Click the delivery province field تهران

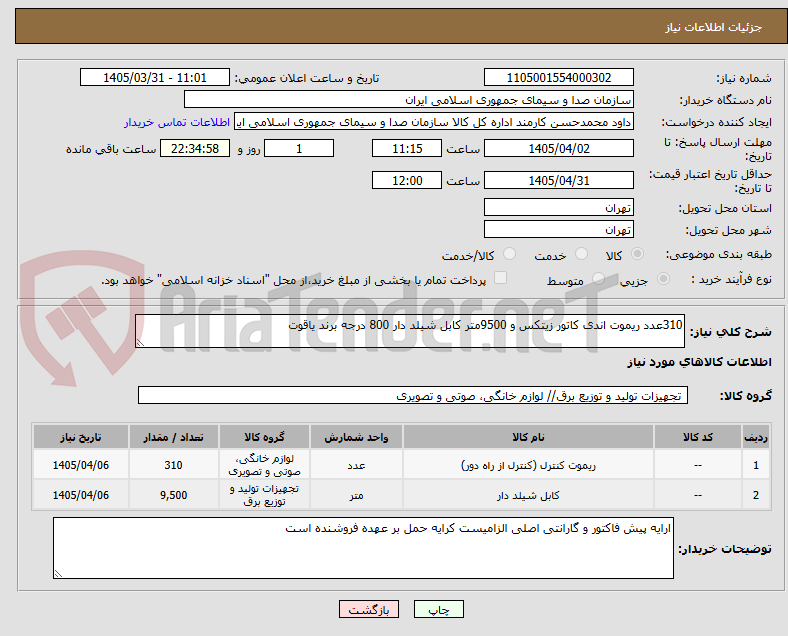coord(559,207)
